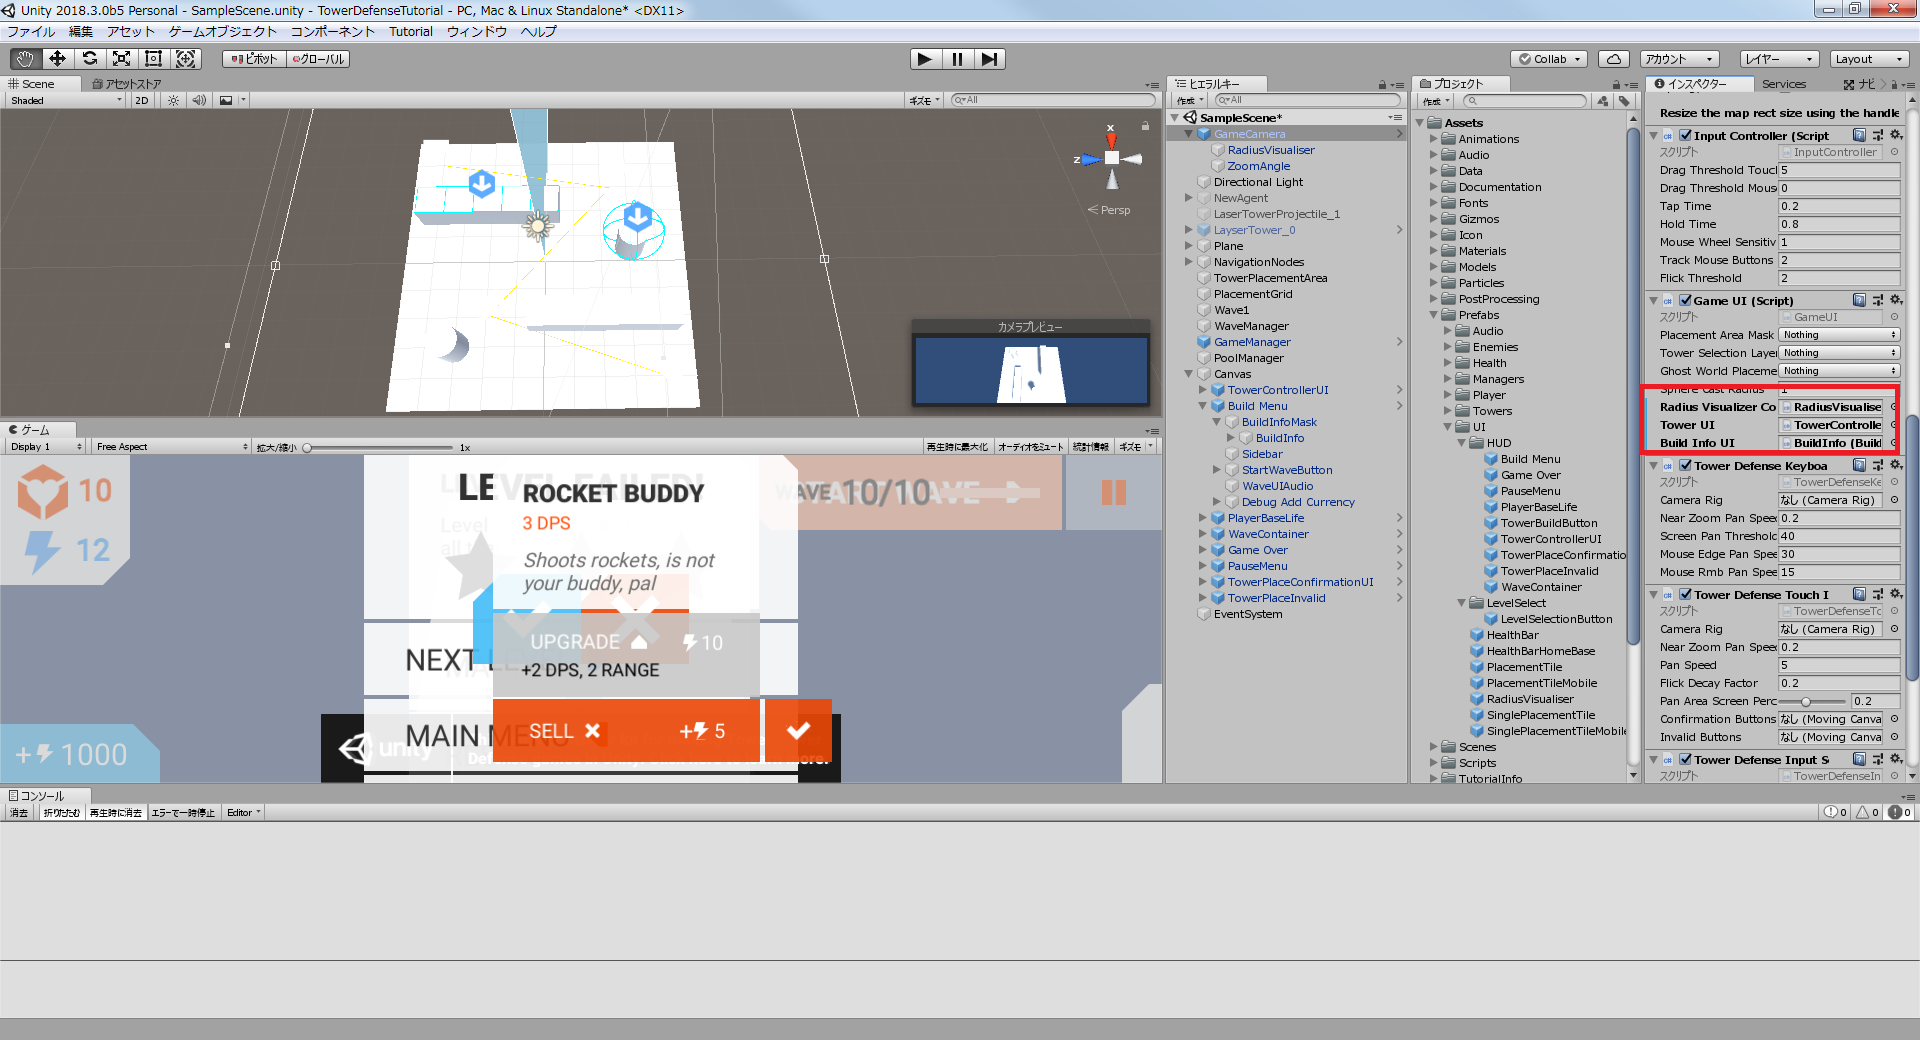
Task: Click the orange checkmark confirm button in Game view
Action: 798,731
